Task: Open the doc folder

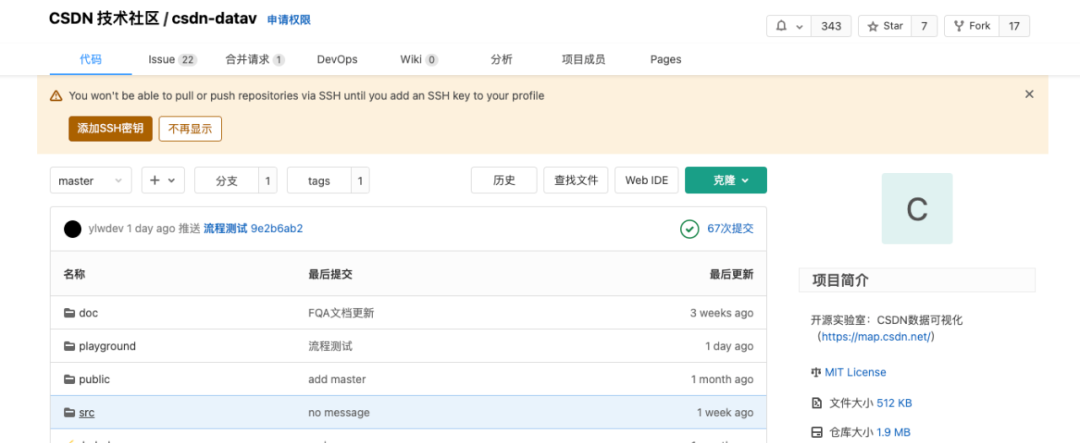Action: point(88,313)
